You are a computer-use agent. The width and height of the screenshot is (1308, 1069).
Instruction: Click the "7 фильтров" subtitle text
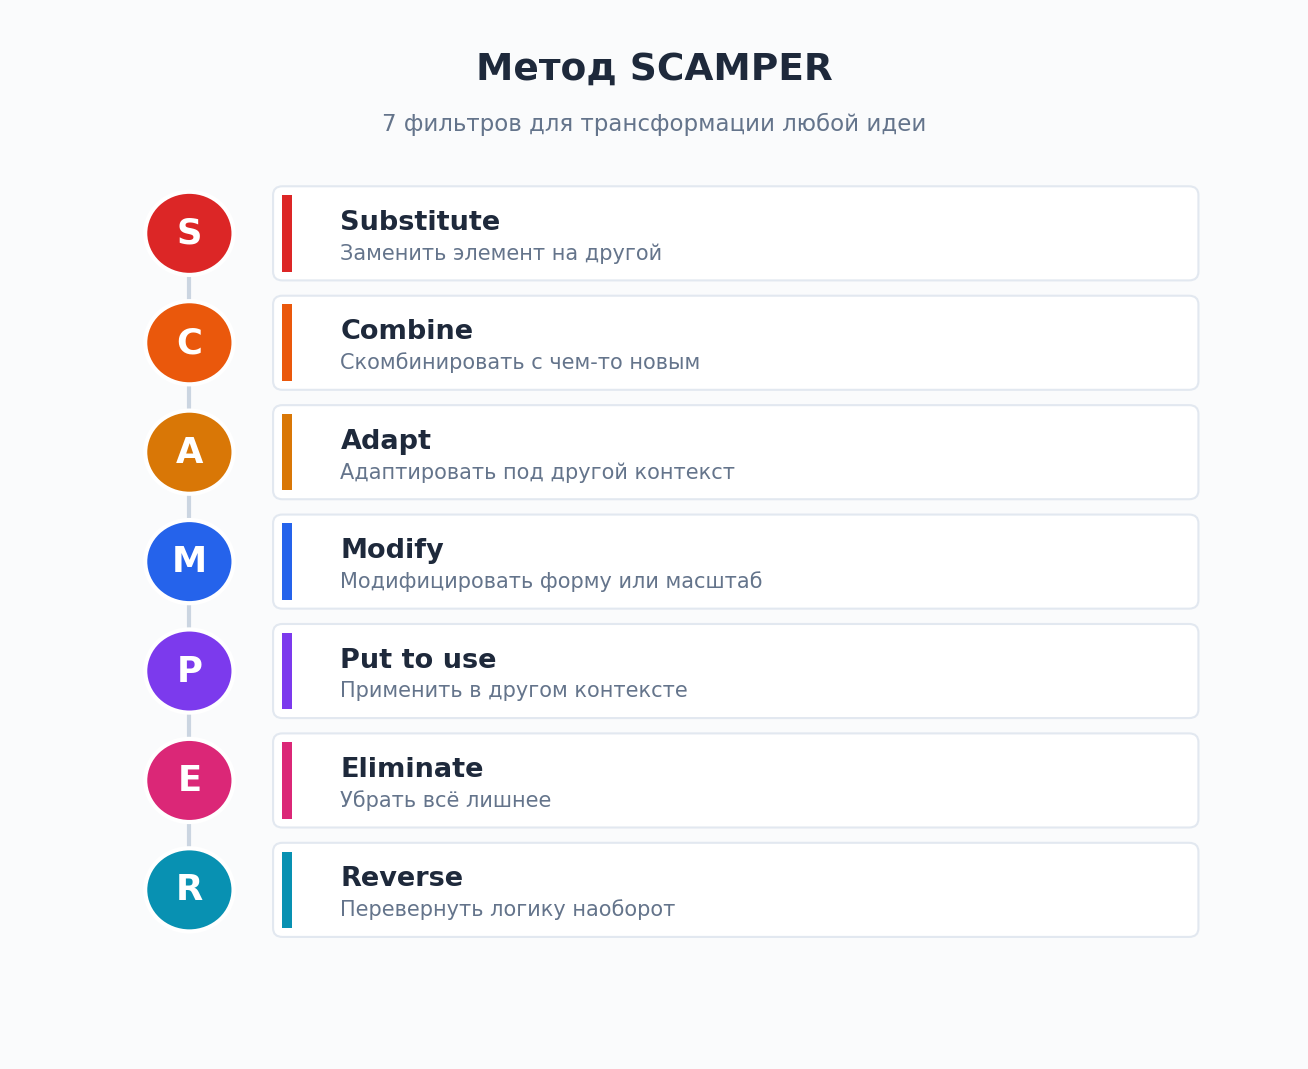(x=654, y=124)
